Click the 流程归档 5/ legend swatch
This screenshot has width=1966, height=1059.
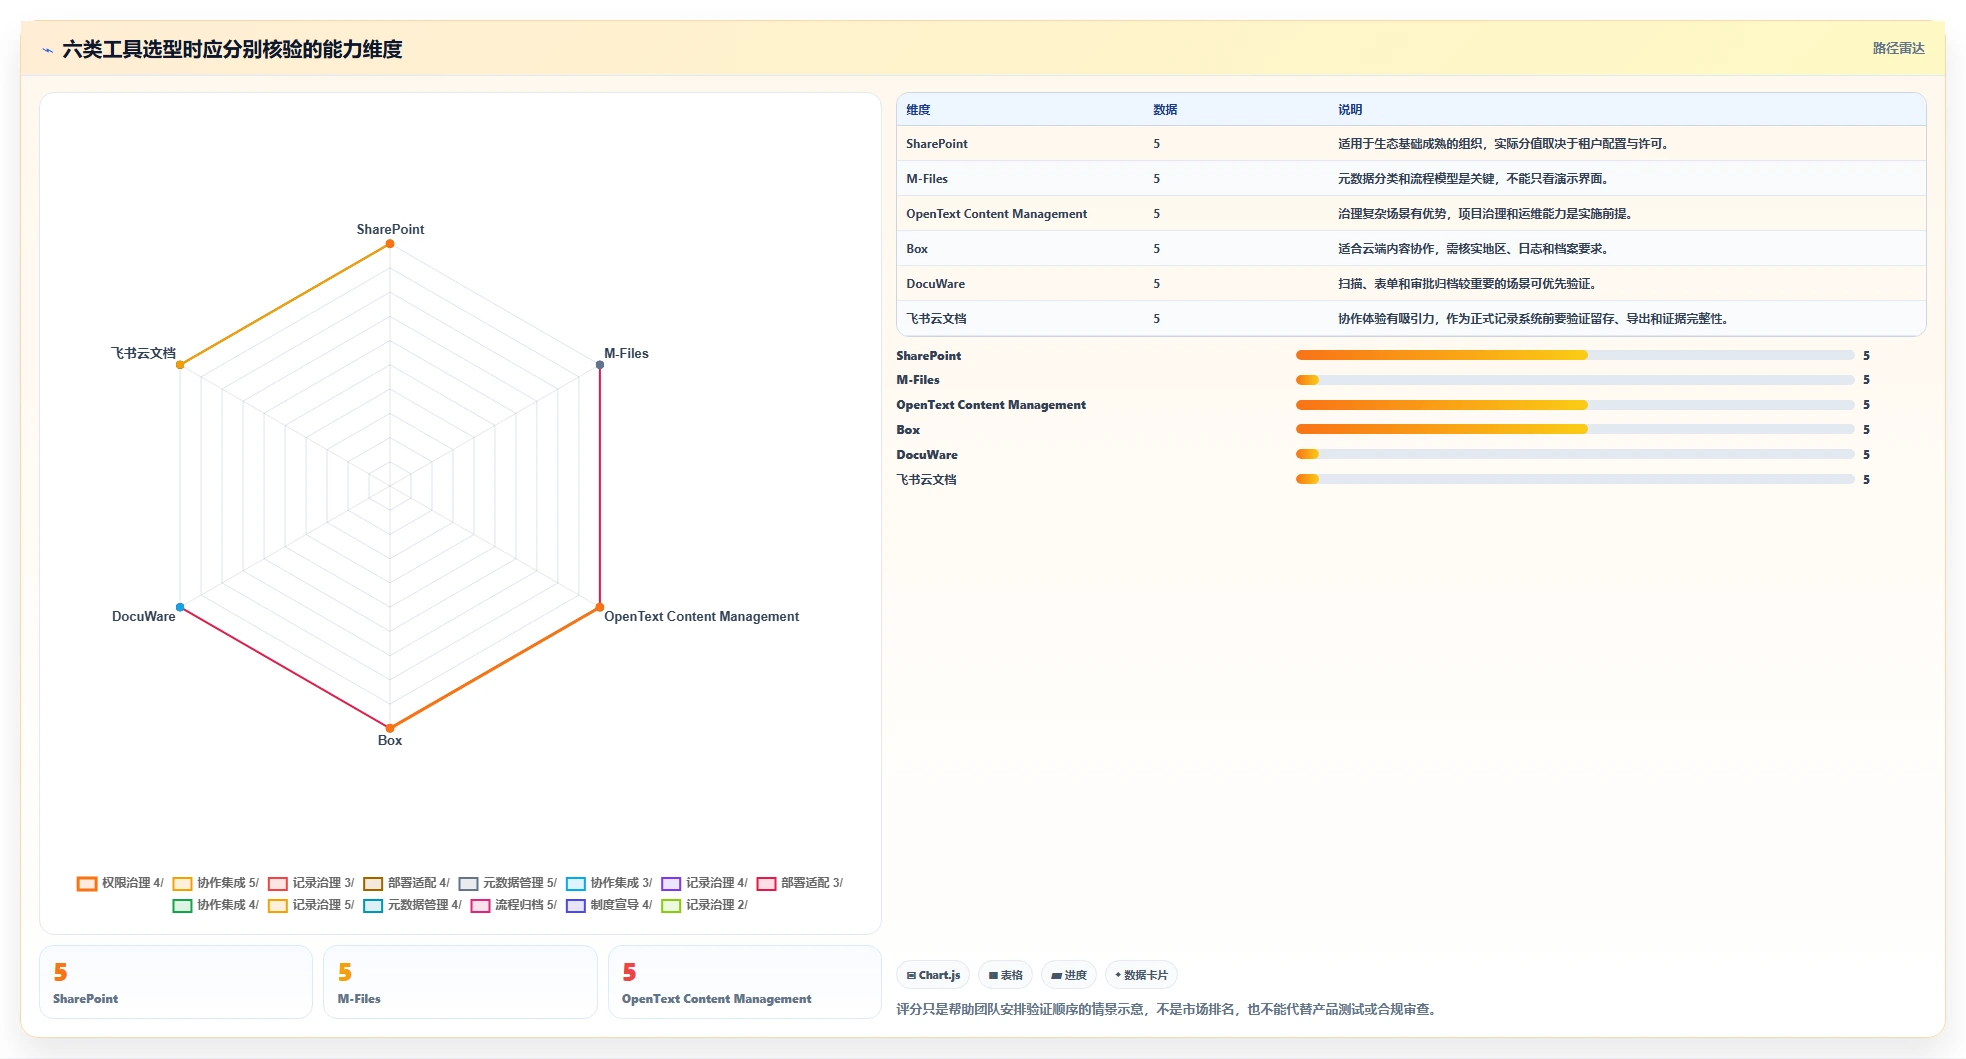(x=480, y=905)
